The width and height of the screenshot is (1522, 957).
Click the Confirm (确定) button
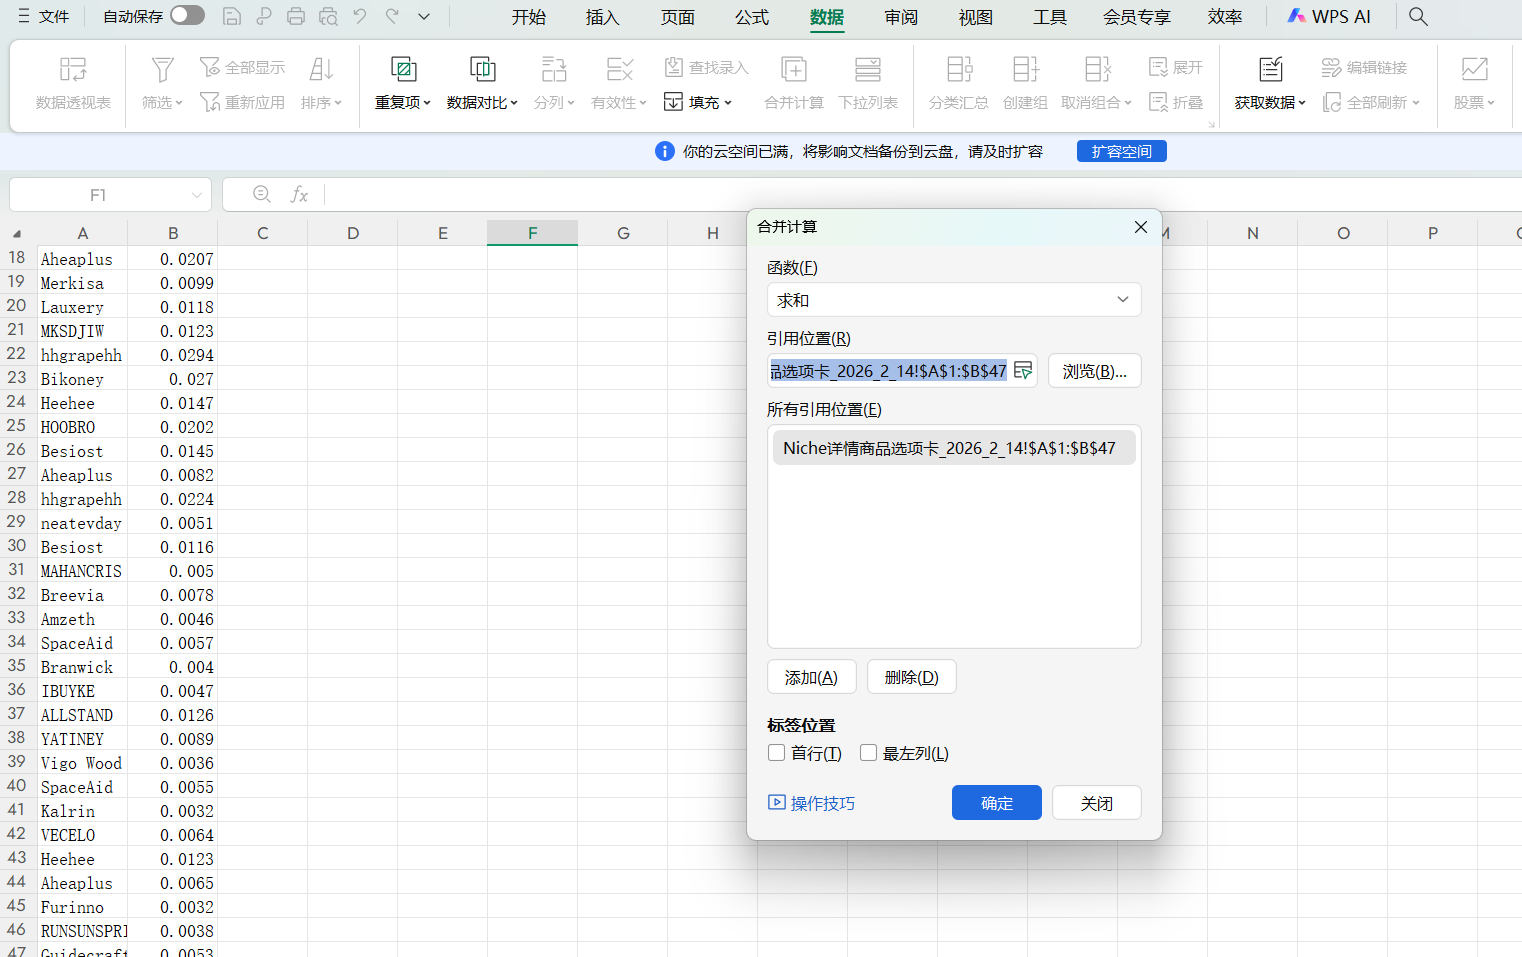[x=996, y=803]
